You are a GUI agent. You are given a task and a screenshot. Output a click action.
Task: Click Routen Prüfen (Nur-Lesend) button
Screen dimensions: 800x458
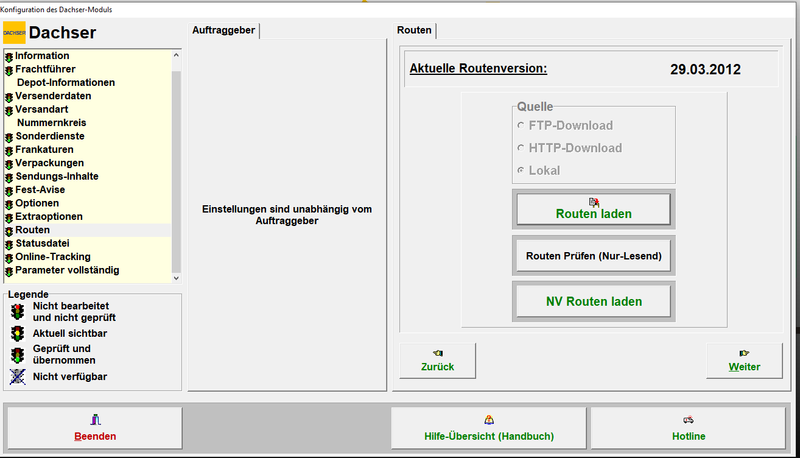tap(593, 255)
